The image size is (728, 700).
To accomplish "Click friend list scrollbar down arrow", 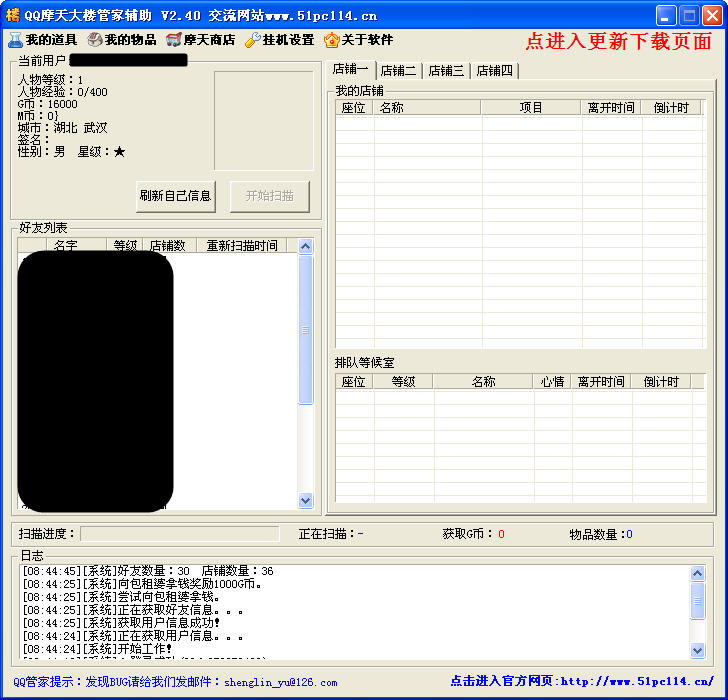I will pyautogui.click(x=305, y=500).
